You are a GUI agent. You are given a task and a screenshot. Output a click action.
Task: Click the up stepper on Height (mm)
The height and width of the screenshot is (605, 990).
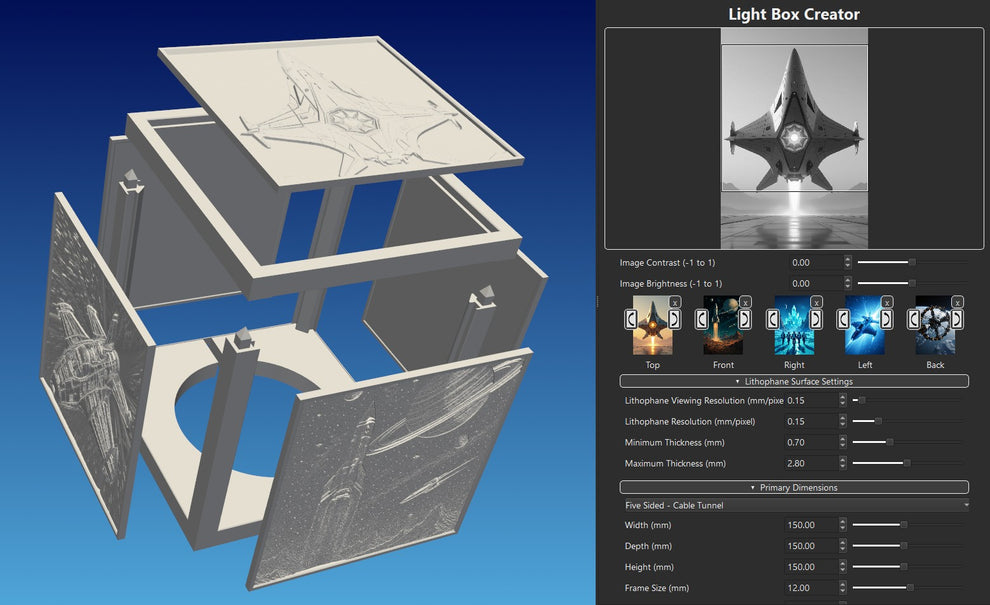pyautogui.click(x=843, y=563)
